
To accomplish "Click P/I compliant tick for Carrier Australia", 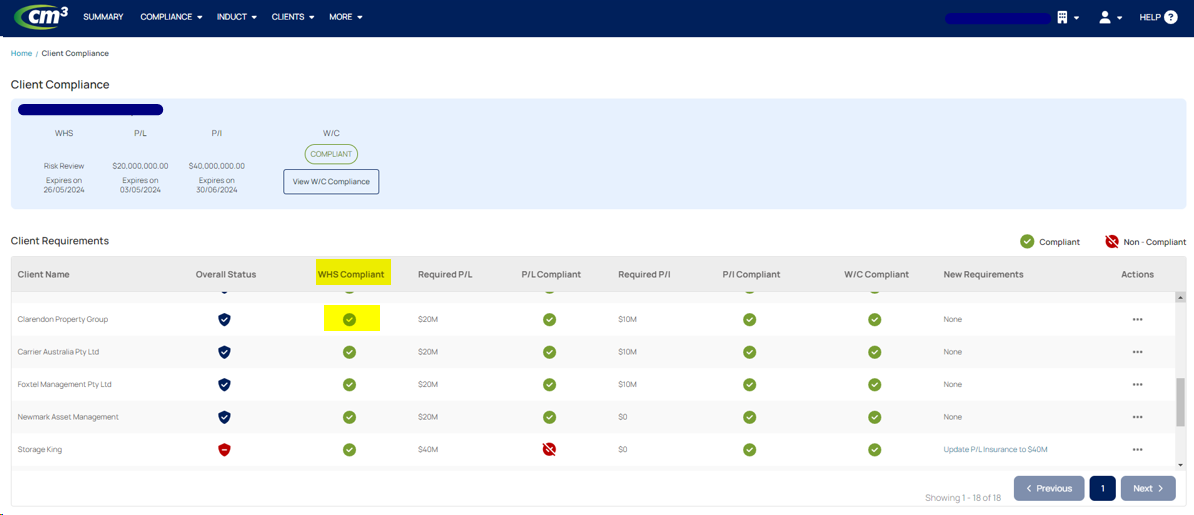I will pyautogui.click(x=750, y=352).
